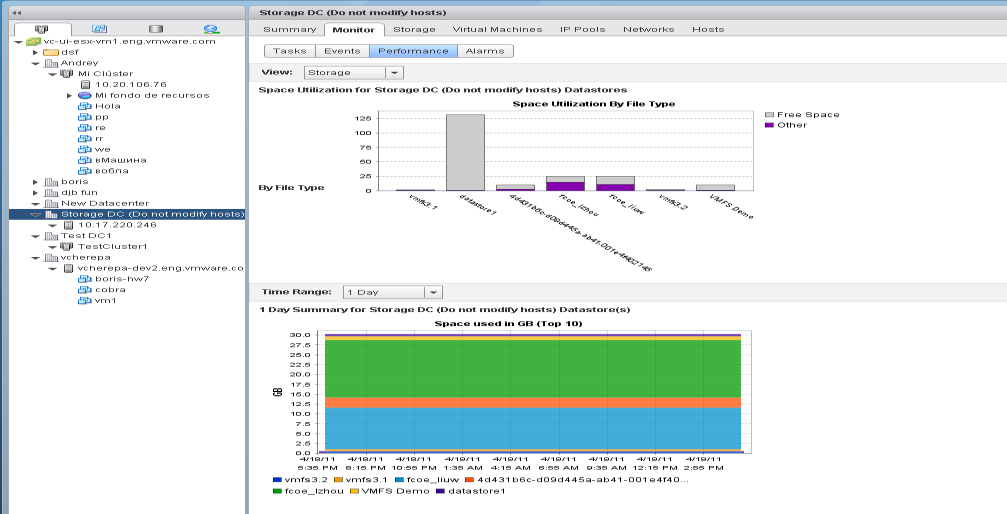Click the VM icon next to вобла
This screenshot has width=1007, height=514.
(x=84, y=171)
